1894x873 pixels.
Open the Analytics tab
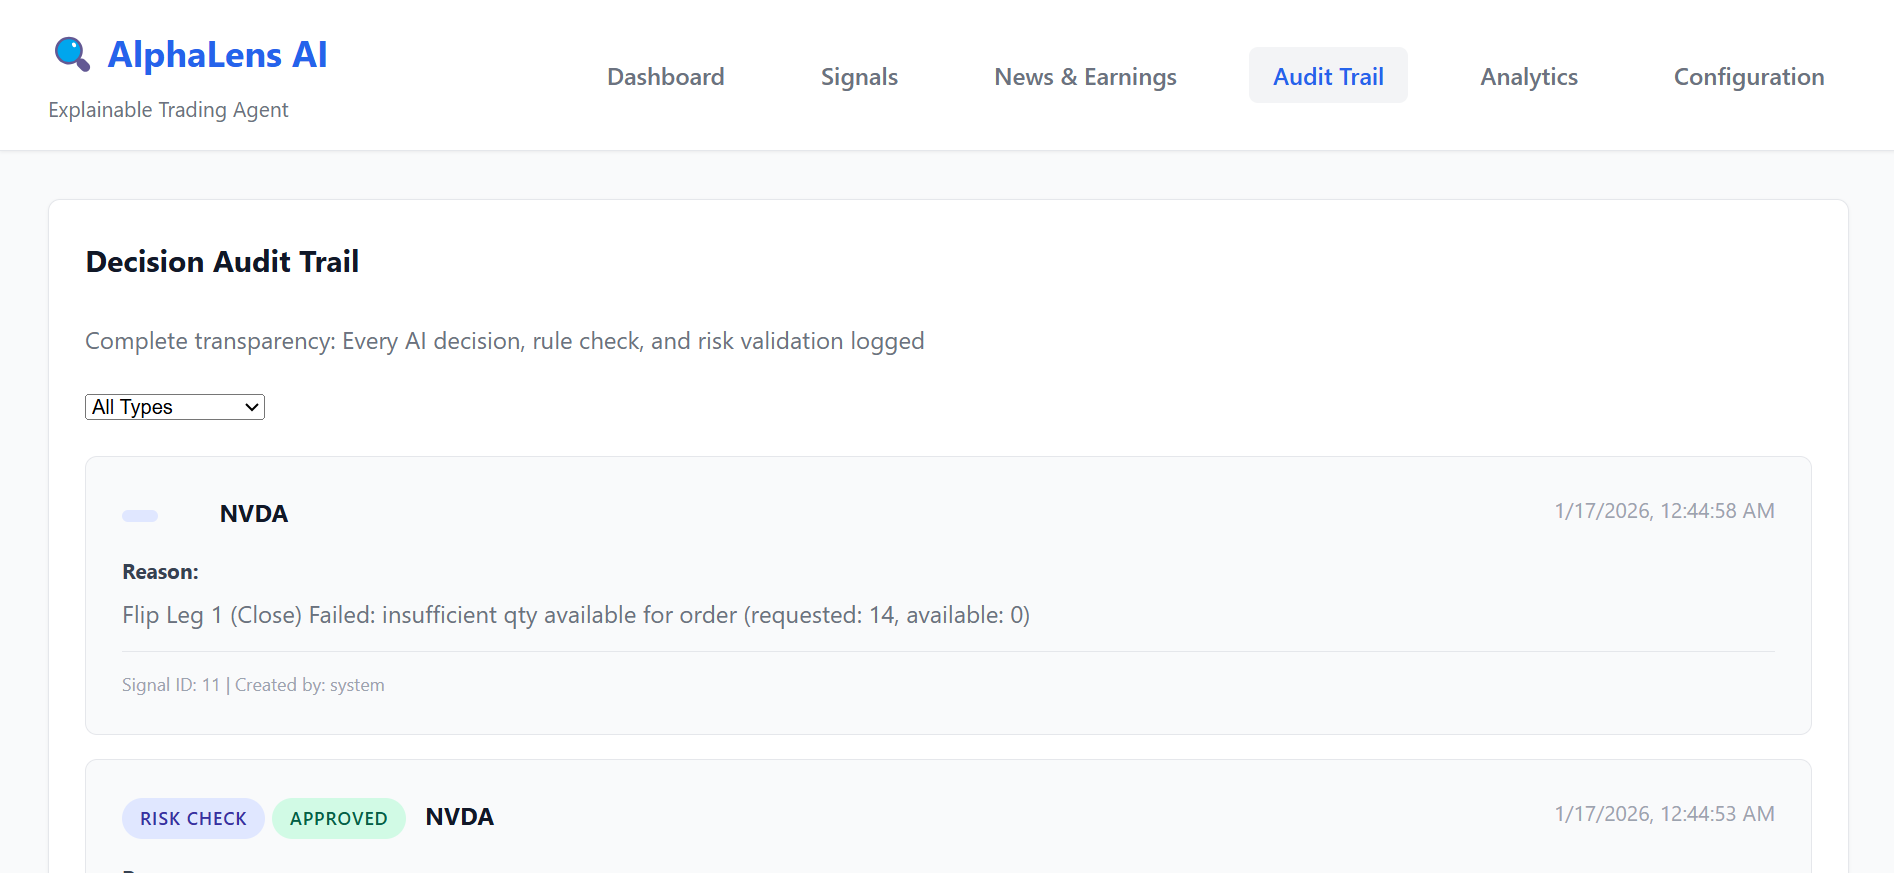coord(1529,77)
